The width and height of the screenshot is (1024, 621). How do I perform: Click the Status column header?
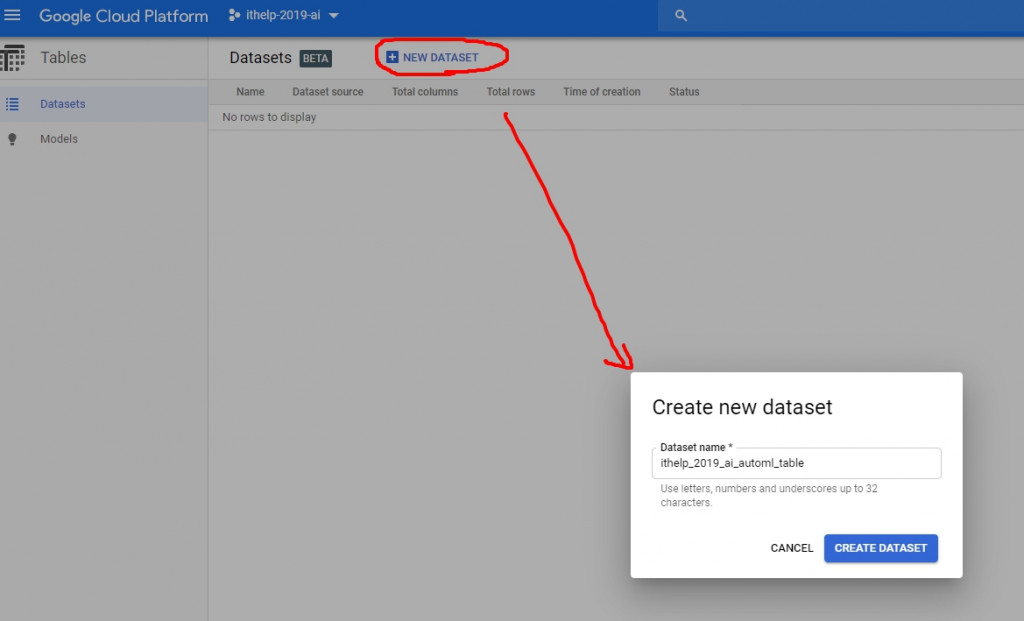(x=684, y=92)
